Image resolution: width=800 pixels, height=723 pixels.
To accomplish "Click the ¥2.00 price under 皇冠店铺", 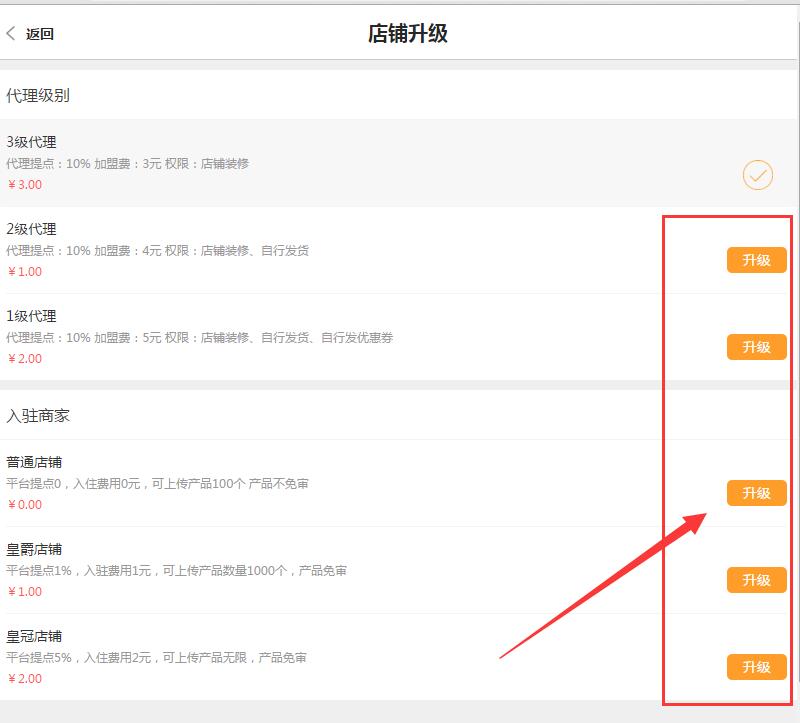I will pos(24,679).
